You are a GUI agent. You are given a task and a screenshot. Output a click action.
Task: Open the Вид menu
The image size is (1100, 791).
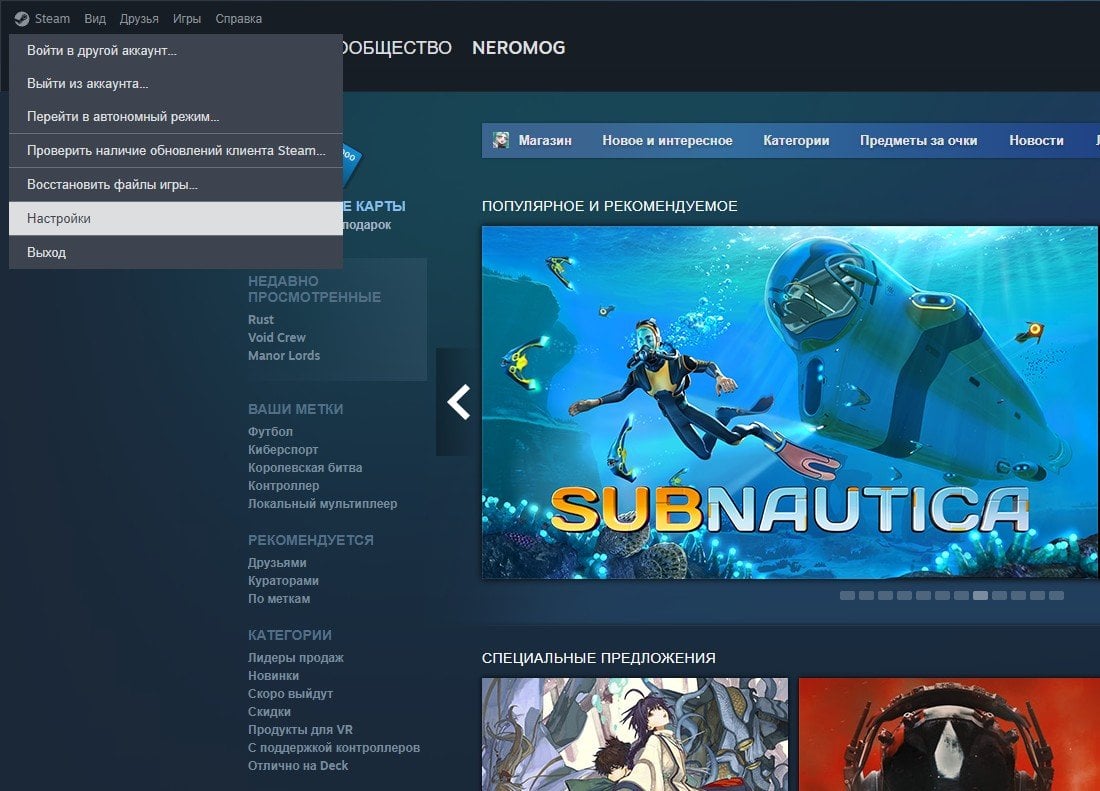95,19
